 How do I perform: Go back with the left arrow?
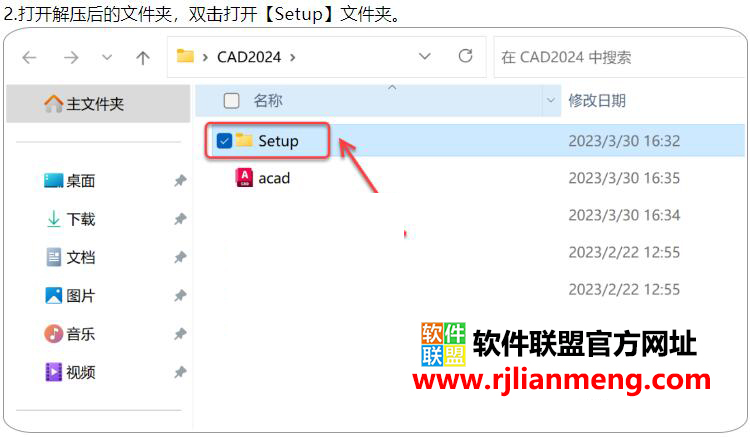(x=30, y=58)
